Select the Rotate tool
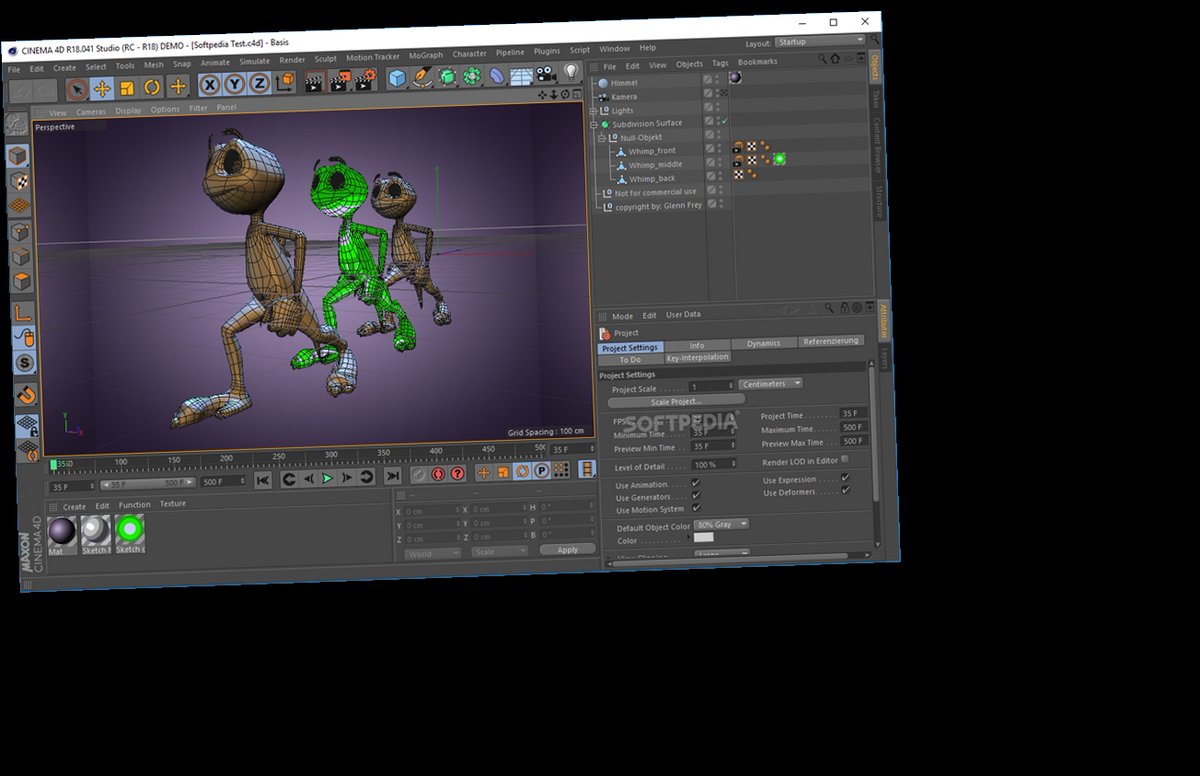1200x776 pixels. pos(152,88)
